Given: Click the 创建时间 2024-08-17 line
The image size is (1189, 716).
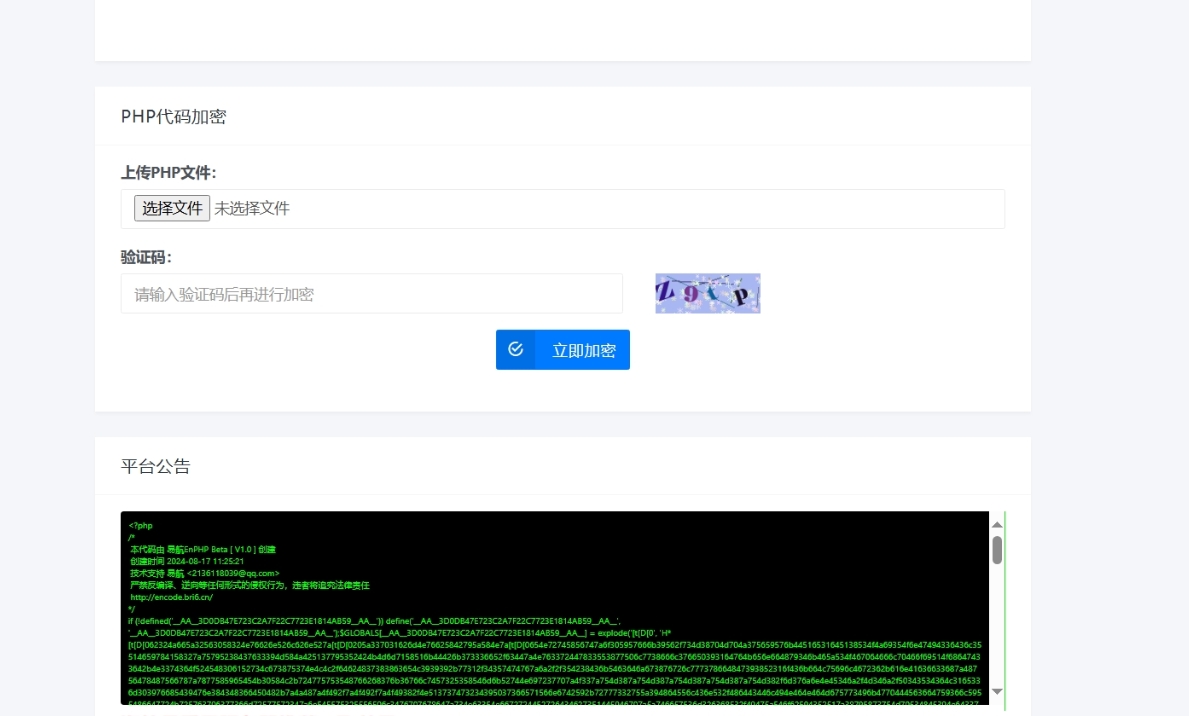Looking at the screenshot, I should click(x=187, y=561).
